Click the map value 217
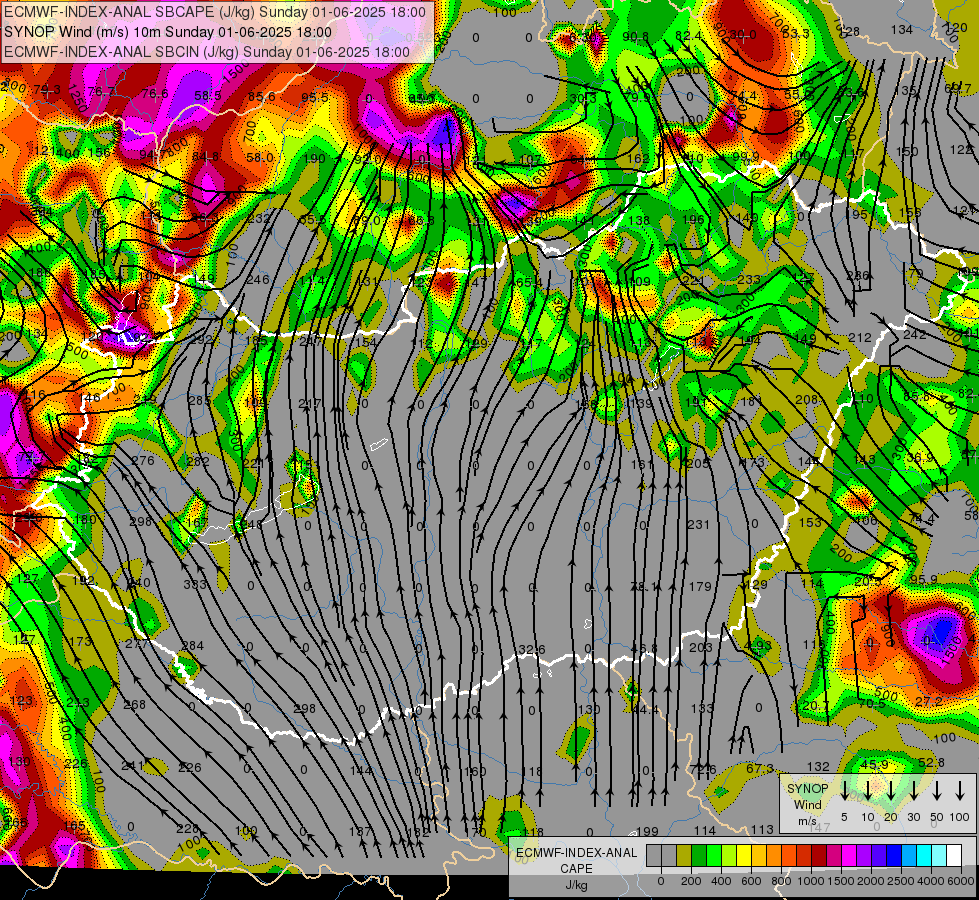 310,403
